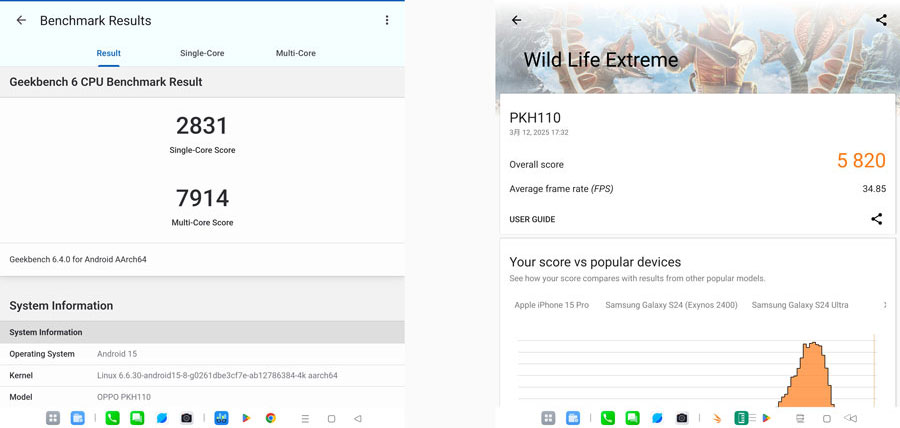Open Phone app in 3DMark taskbar
This screenshot has width=900, height=428.
click(608, 418)
